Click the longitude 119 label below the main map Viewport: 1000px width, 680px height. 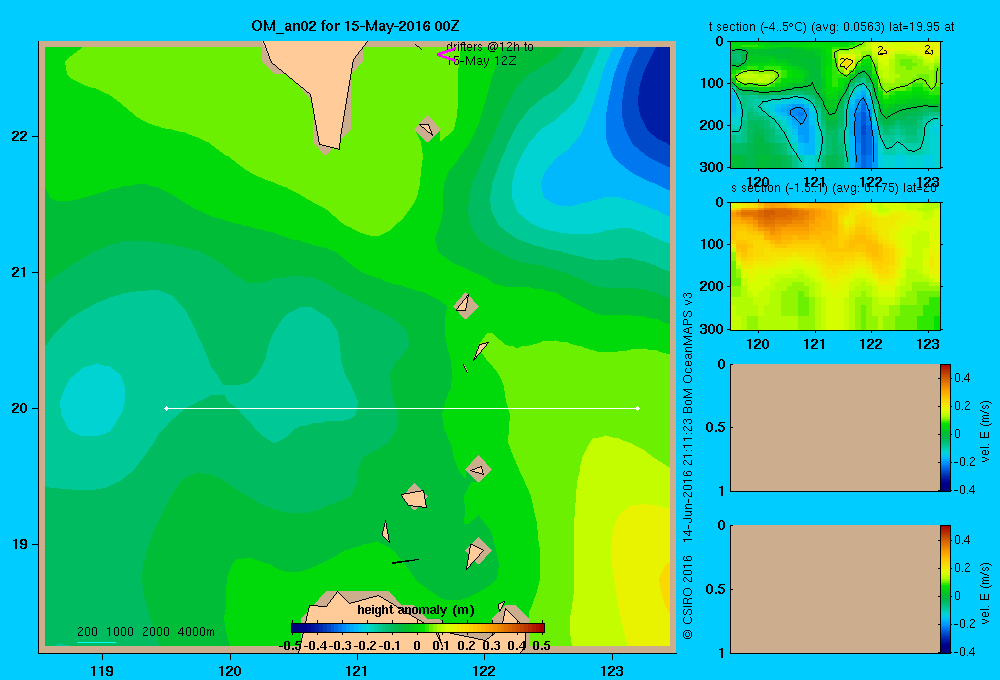pyautogui.click(x=102, y=670)
